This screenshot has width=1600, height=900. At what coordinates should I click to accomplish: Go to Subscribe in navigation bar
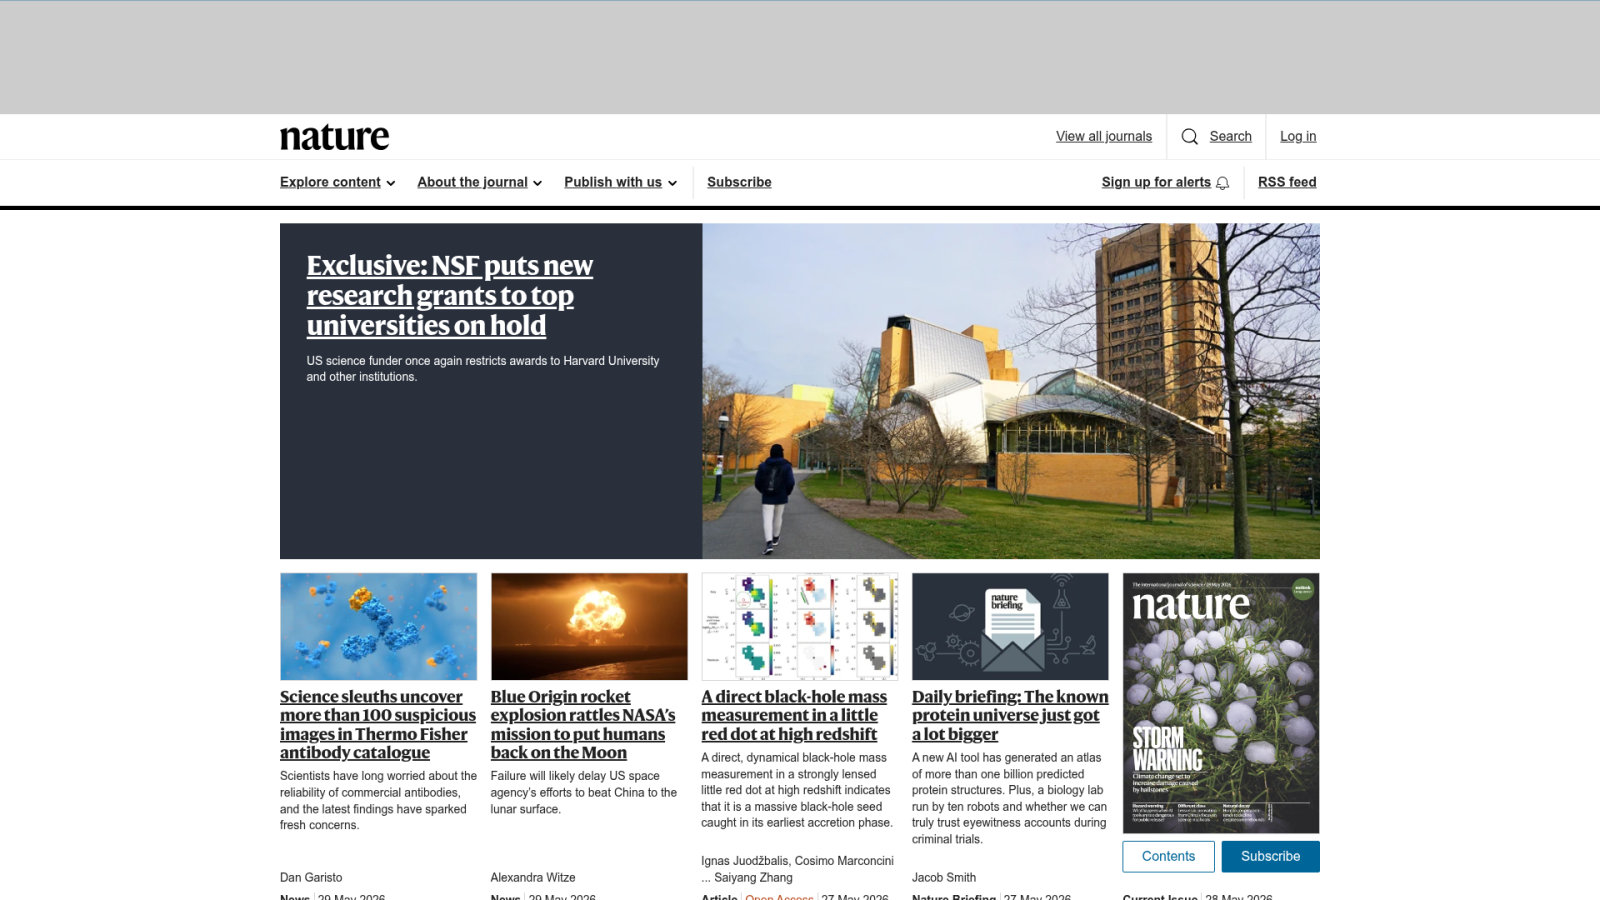739,182
